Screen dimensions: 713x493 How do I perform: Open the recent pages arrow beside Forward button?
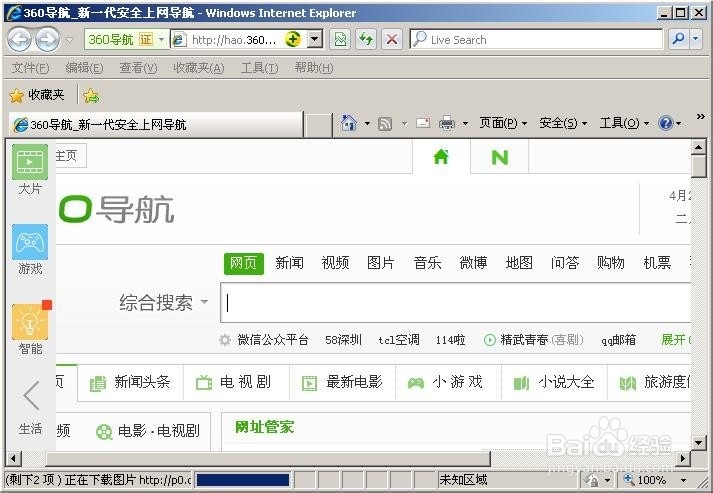[70, 40]
